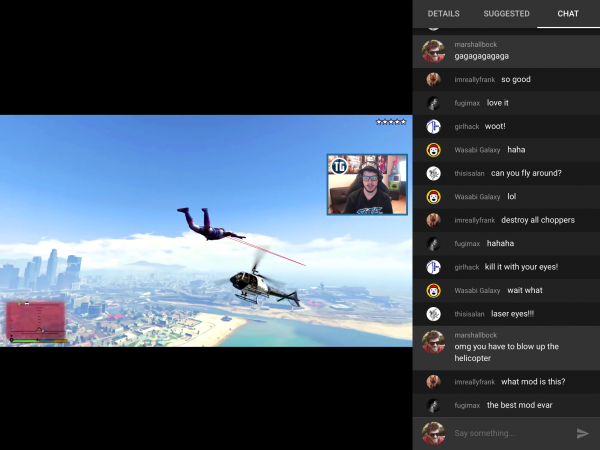Click fugimax avatar beside 'the best mod evar'
The width and height of the screenshot is (600, 450).
point(433,405)
